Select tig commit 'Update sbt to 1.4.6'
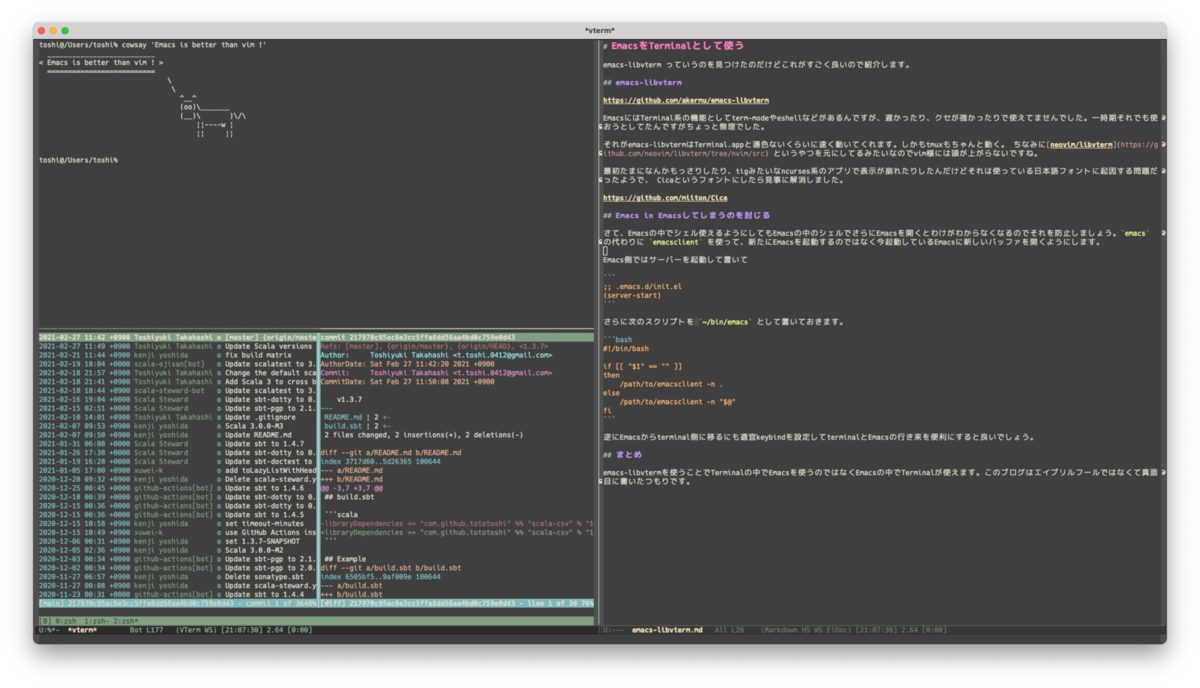 coord(178,489)
